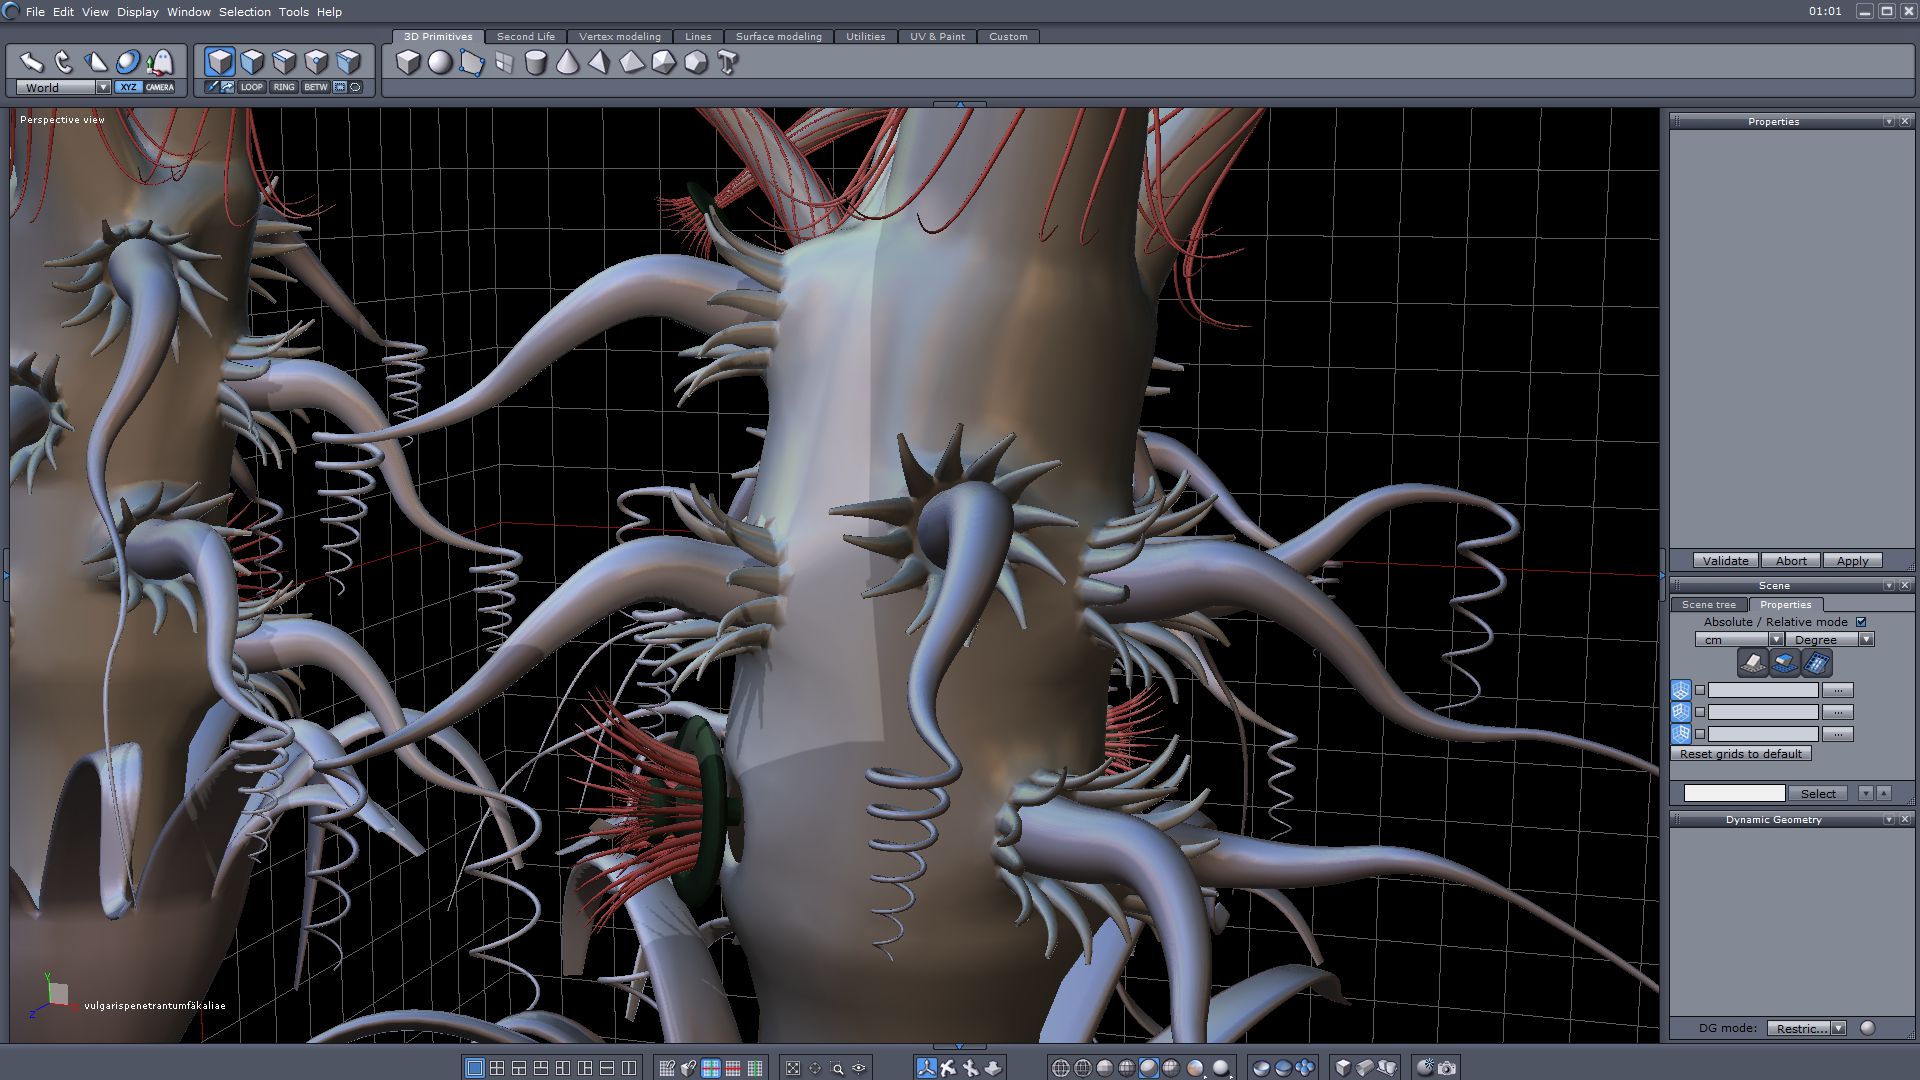Select the arrow selection tool
The height and width of the screenshot is (1080, 1920).
[31, 62]
